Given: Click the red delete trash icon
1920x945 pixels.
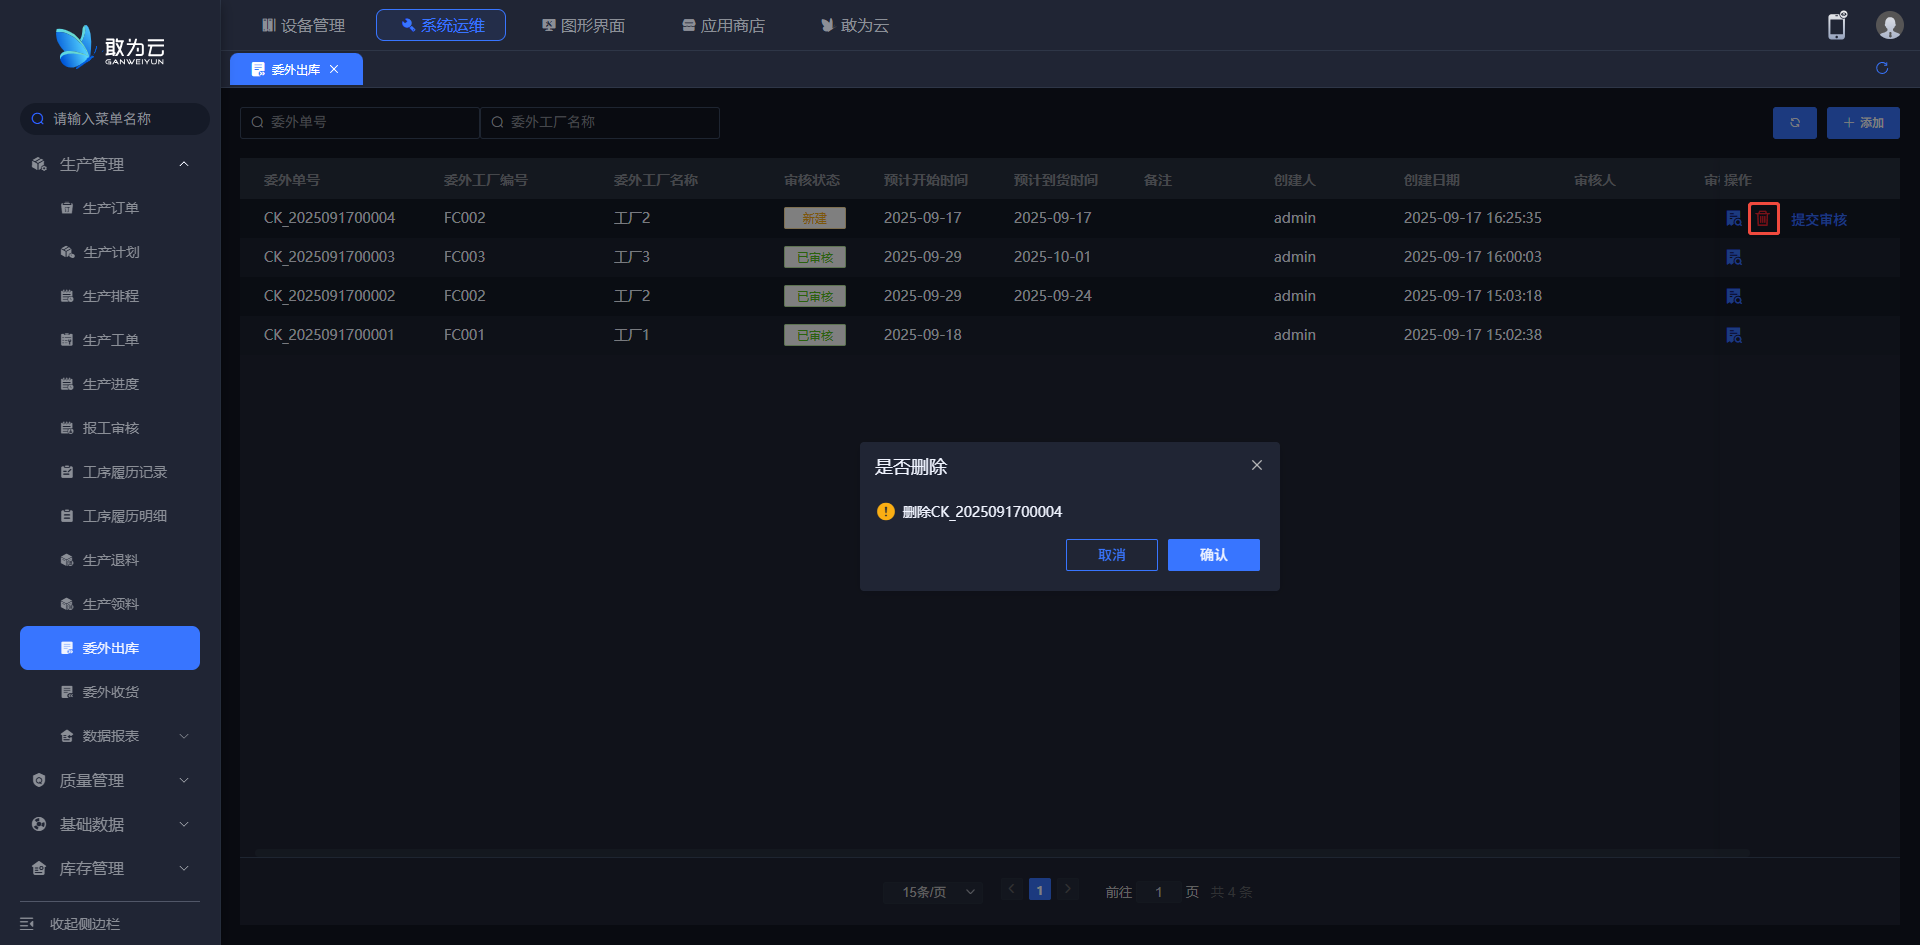Looking at the screenshot, I should click(1763, 218).
